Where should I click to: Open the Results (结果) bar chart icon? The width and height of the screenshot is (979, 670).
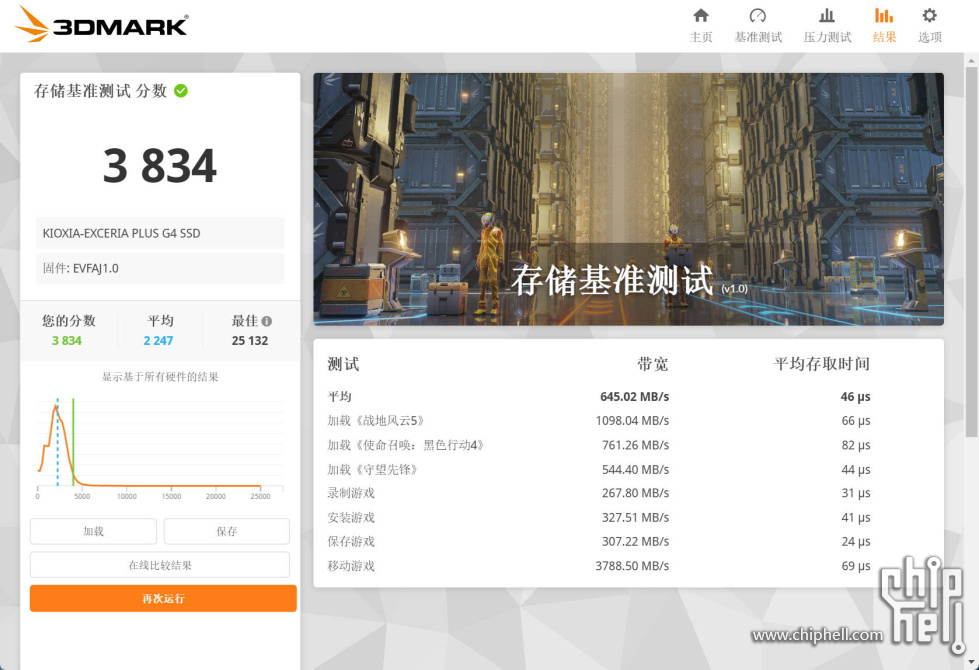[884, 16]
